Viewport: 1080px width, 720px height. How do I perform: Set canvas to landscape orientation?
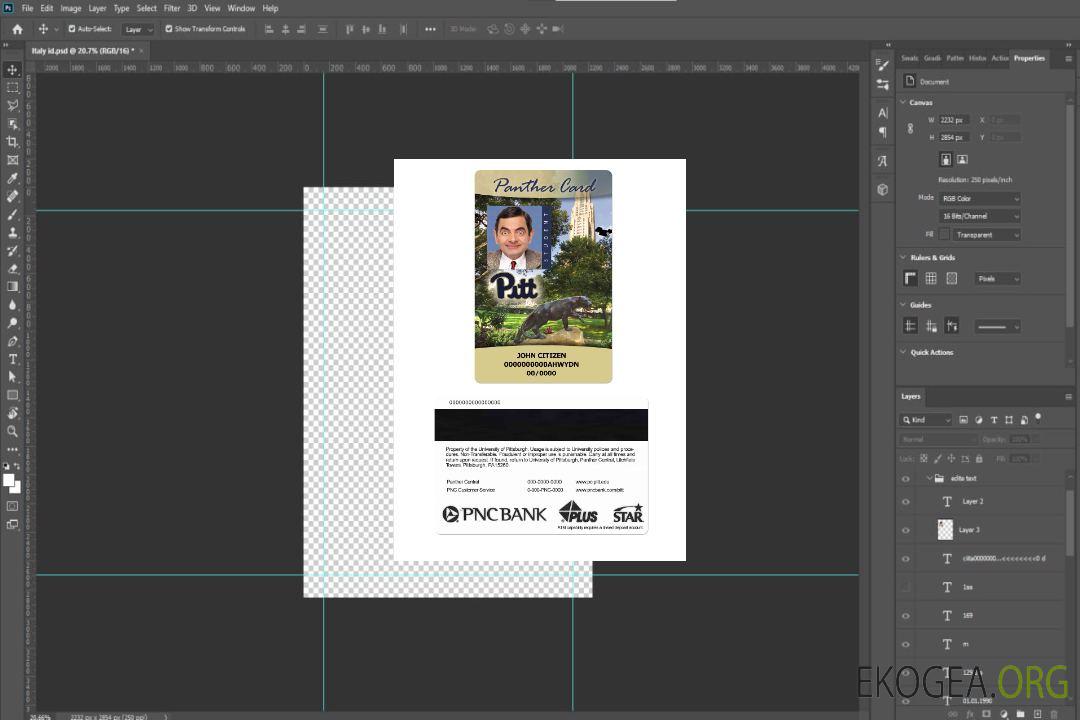(x=962, y=159)
